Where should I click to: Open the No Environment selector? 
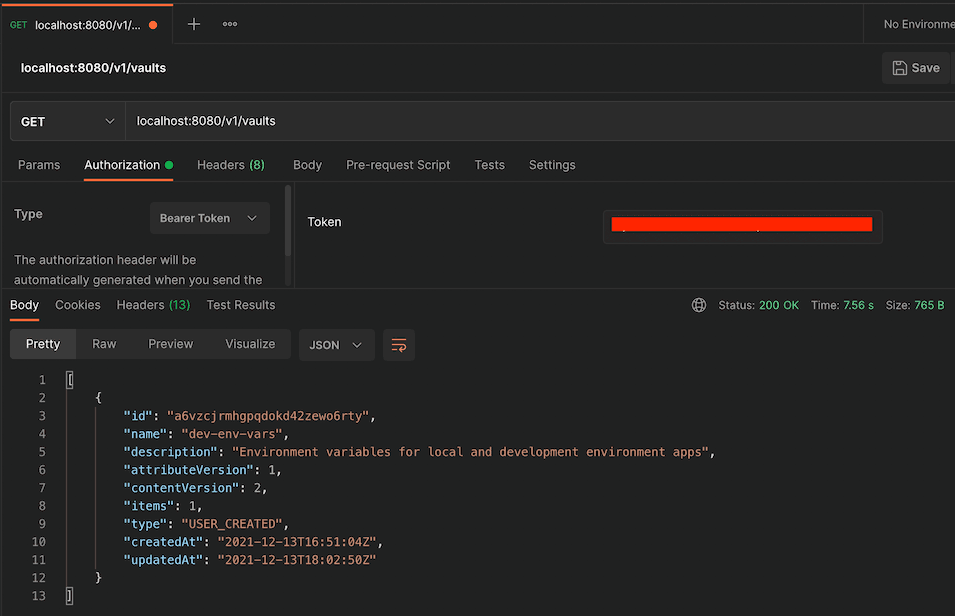(x=918, y=24)
